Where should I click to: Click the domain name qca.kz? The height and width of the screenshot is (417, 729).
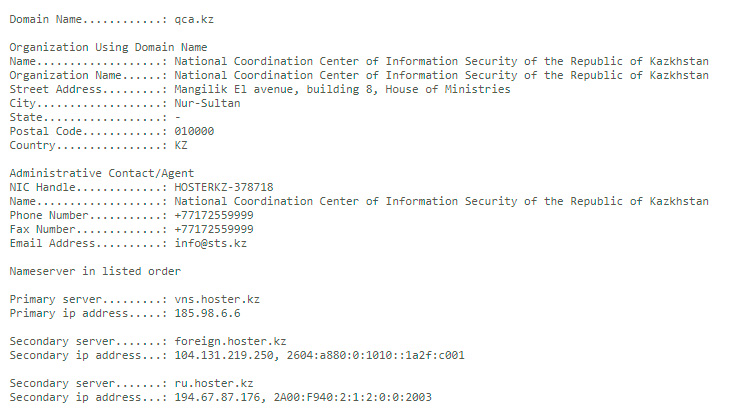point(193,19)
